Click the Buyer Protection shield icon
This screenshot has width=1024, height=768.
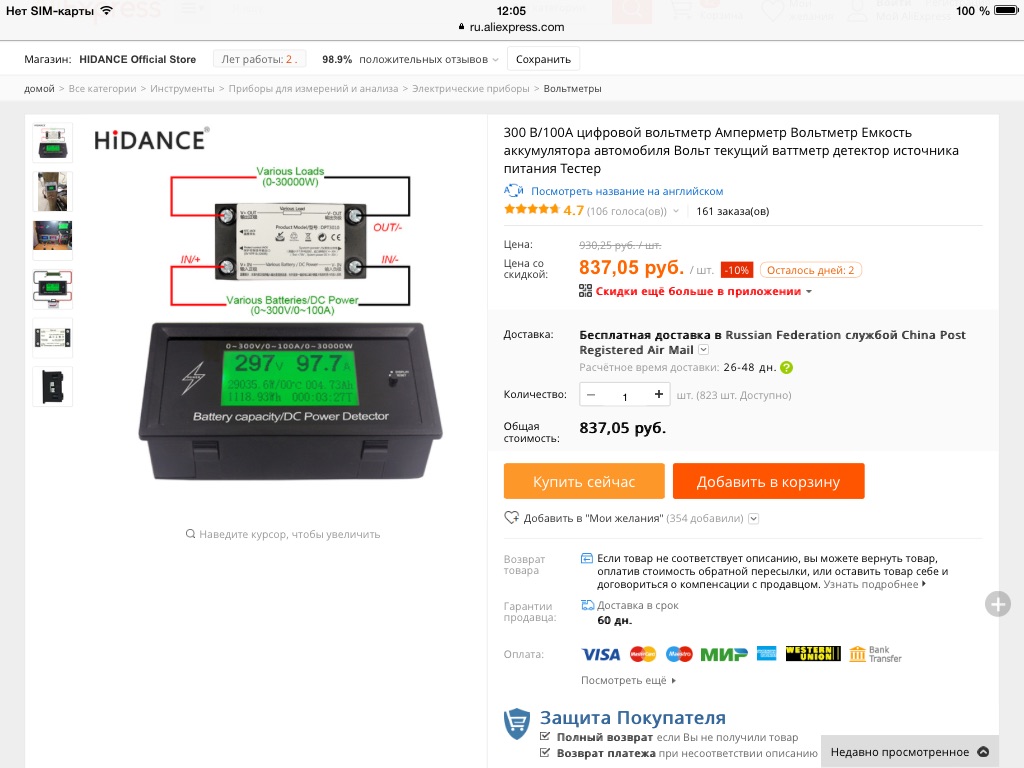517,724
